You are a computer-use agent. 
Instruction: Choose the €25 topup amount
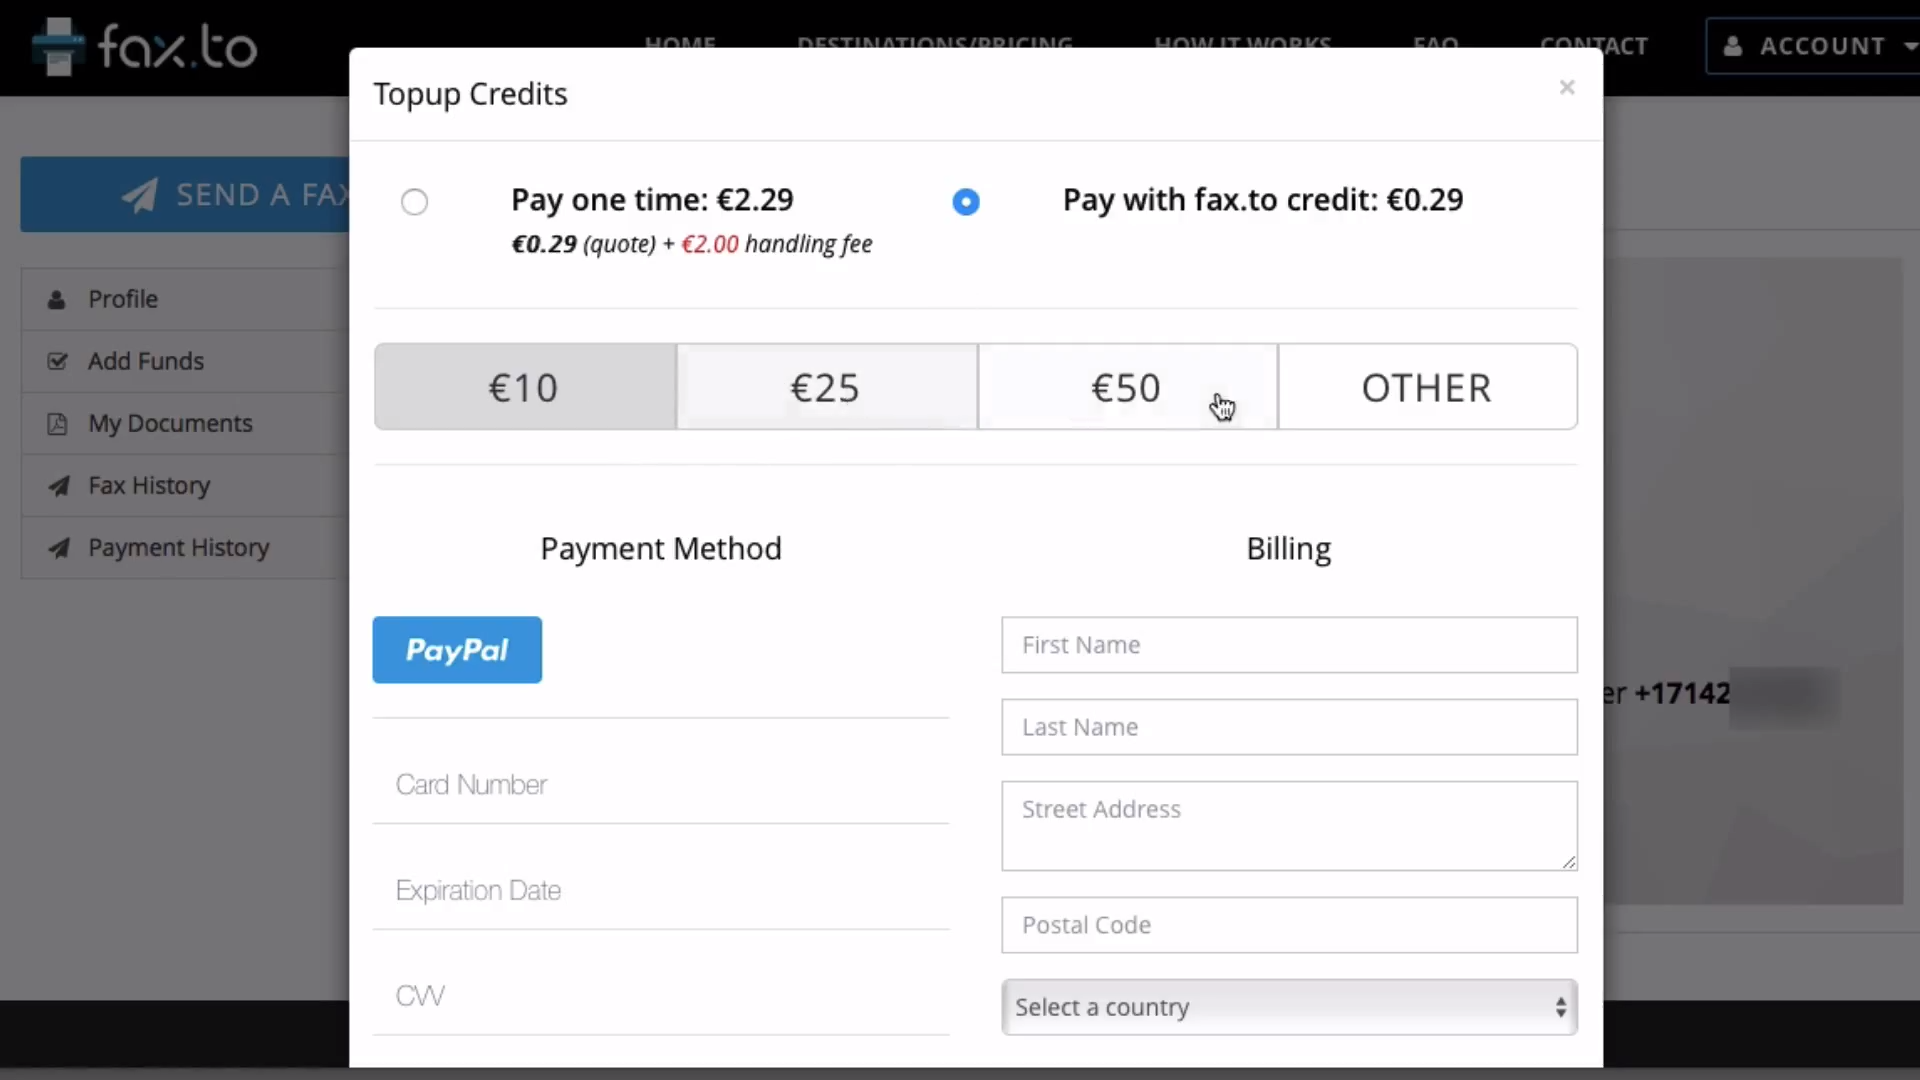tap(826, 388)
